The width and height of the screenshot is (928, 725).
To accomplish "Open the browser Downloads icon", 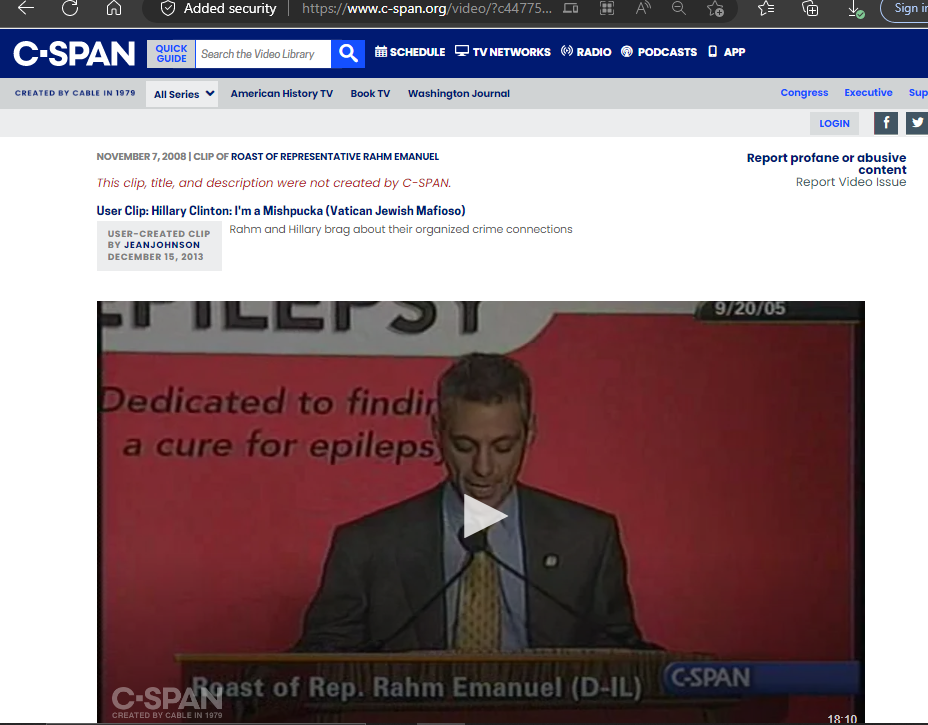I will point(855,8).
